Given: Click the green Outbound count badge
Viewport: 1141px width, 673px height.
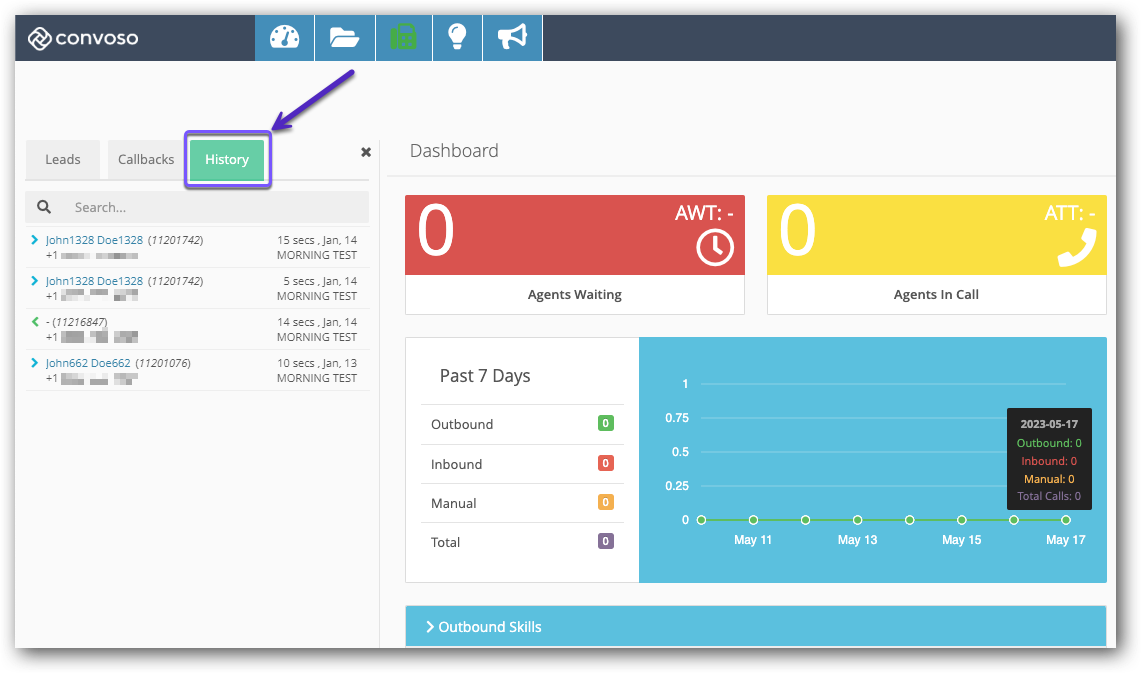Looking at the screenshot, I should click(x=605, y=424).
